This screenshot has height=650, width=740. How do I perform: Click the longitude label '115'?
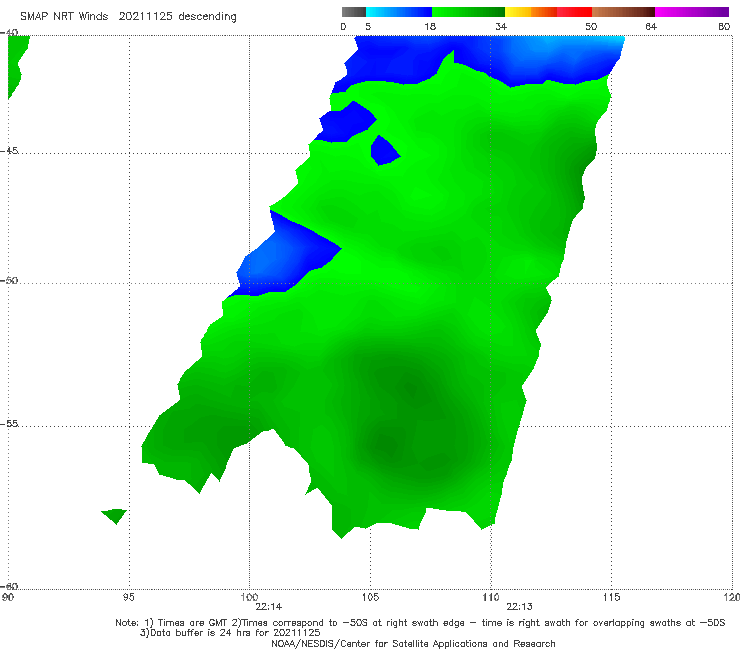612,598
